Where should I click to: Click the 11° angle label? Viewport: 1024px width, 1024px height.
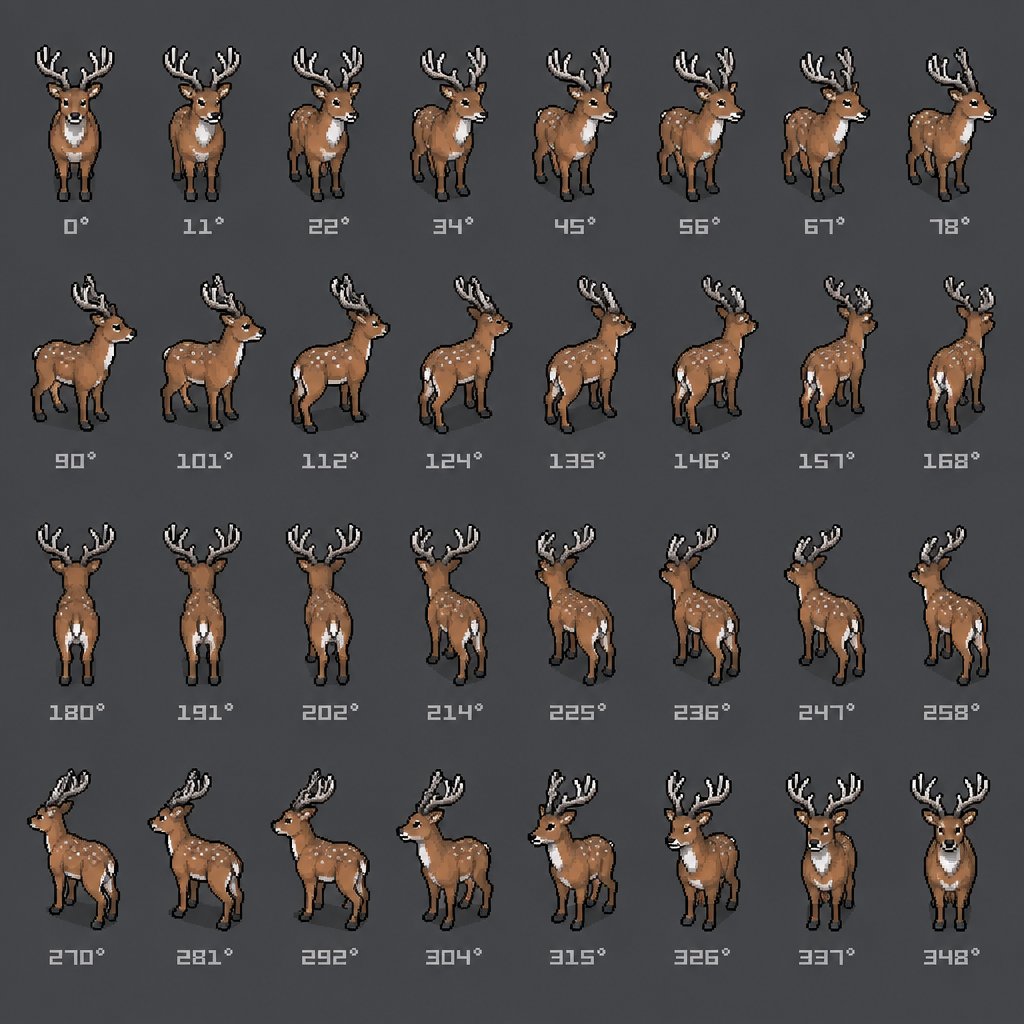pos(203,227)
